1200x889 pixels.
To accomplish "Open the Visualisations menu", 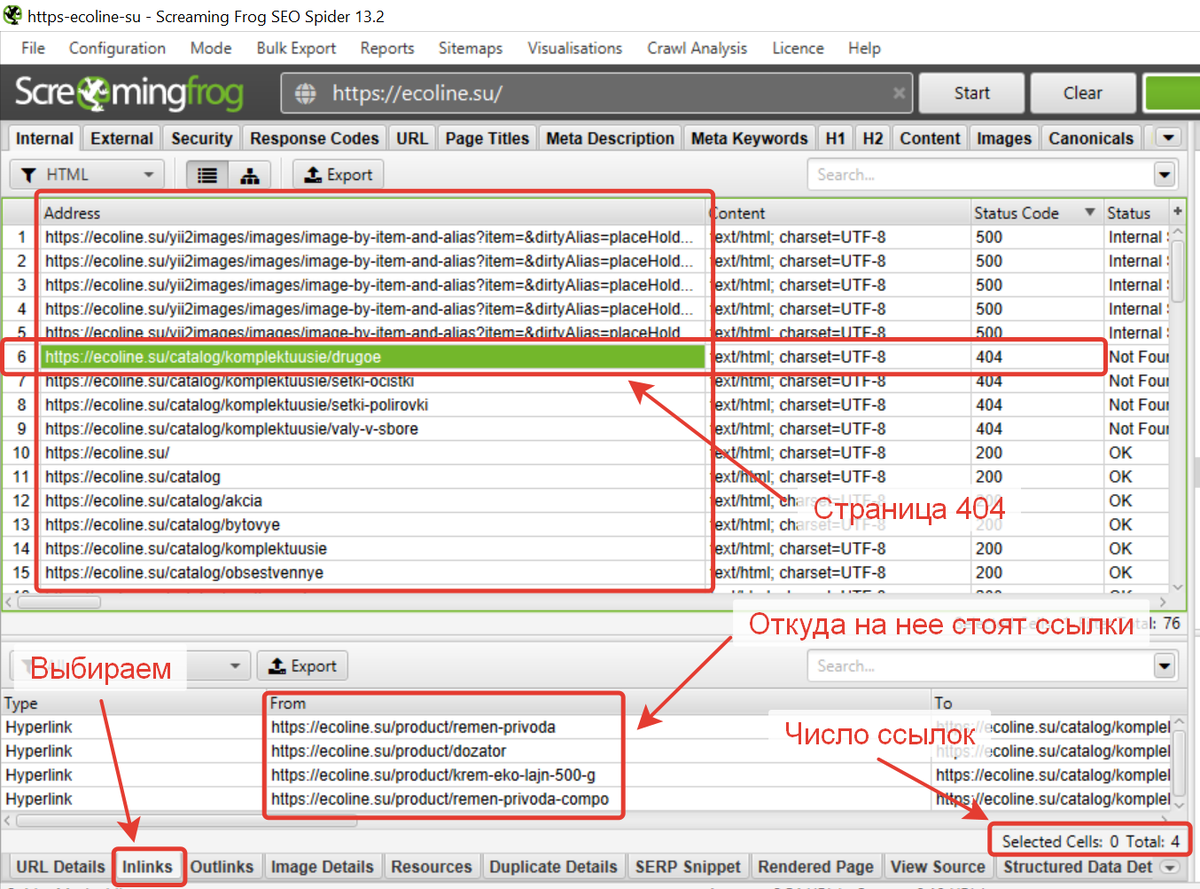I will tap(575, 48).
